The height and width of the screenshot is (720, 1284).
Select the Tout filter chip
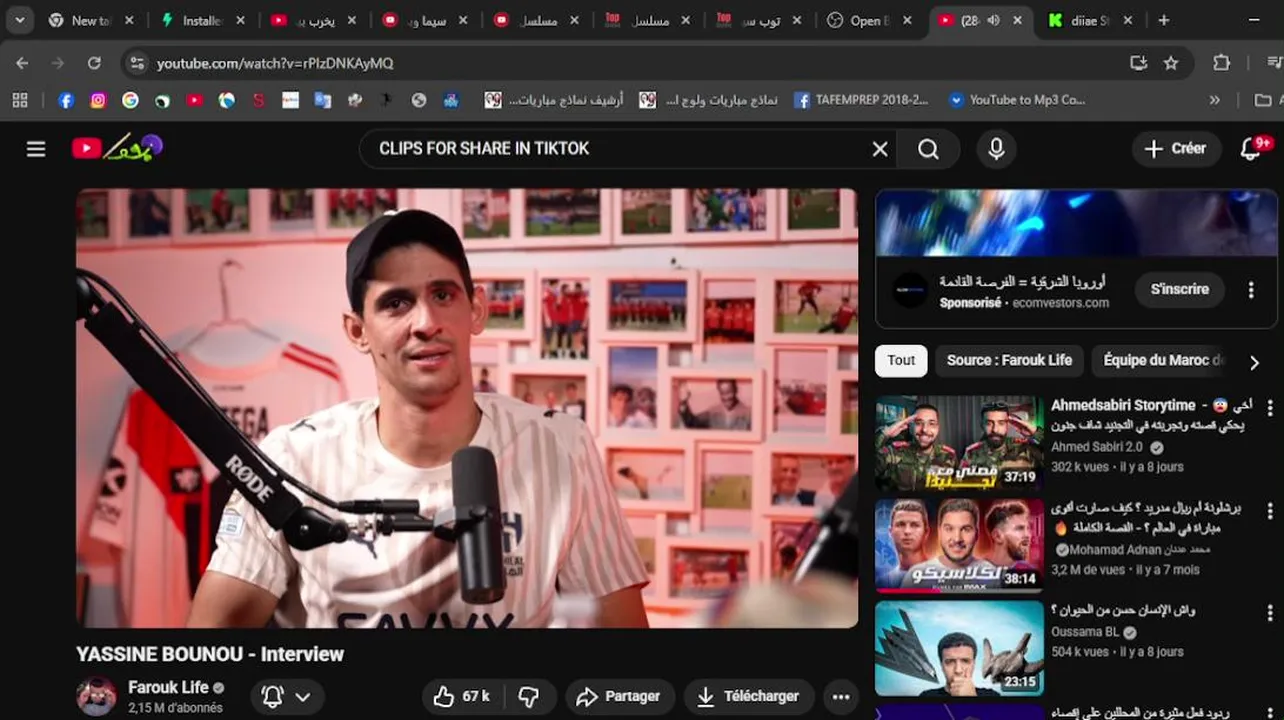coord(901,361)
